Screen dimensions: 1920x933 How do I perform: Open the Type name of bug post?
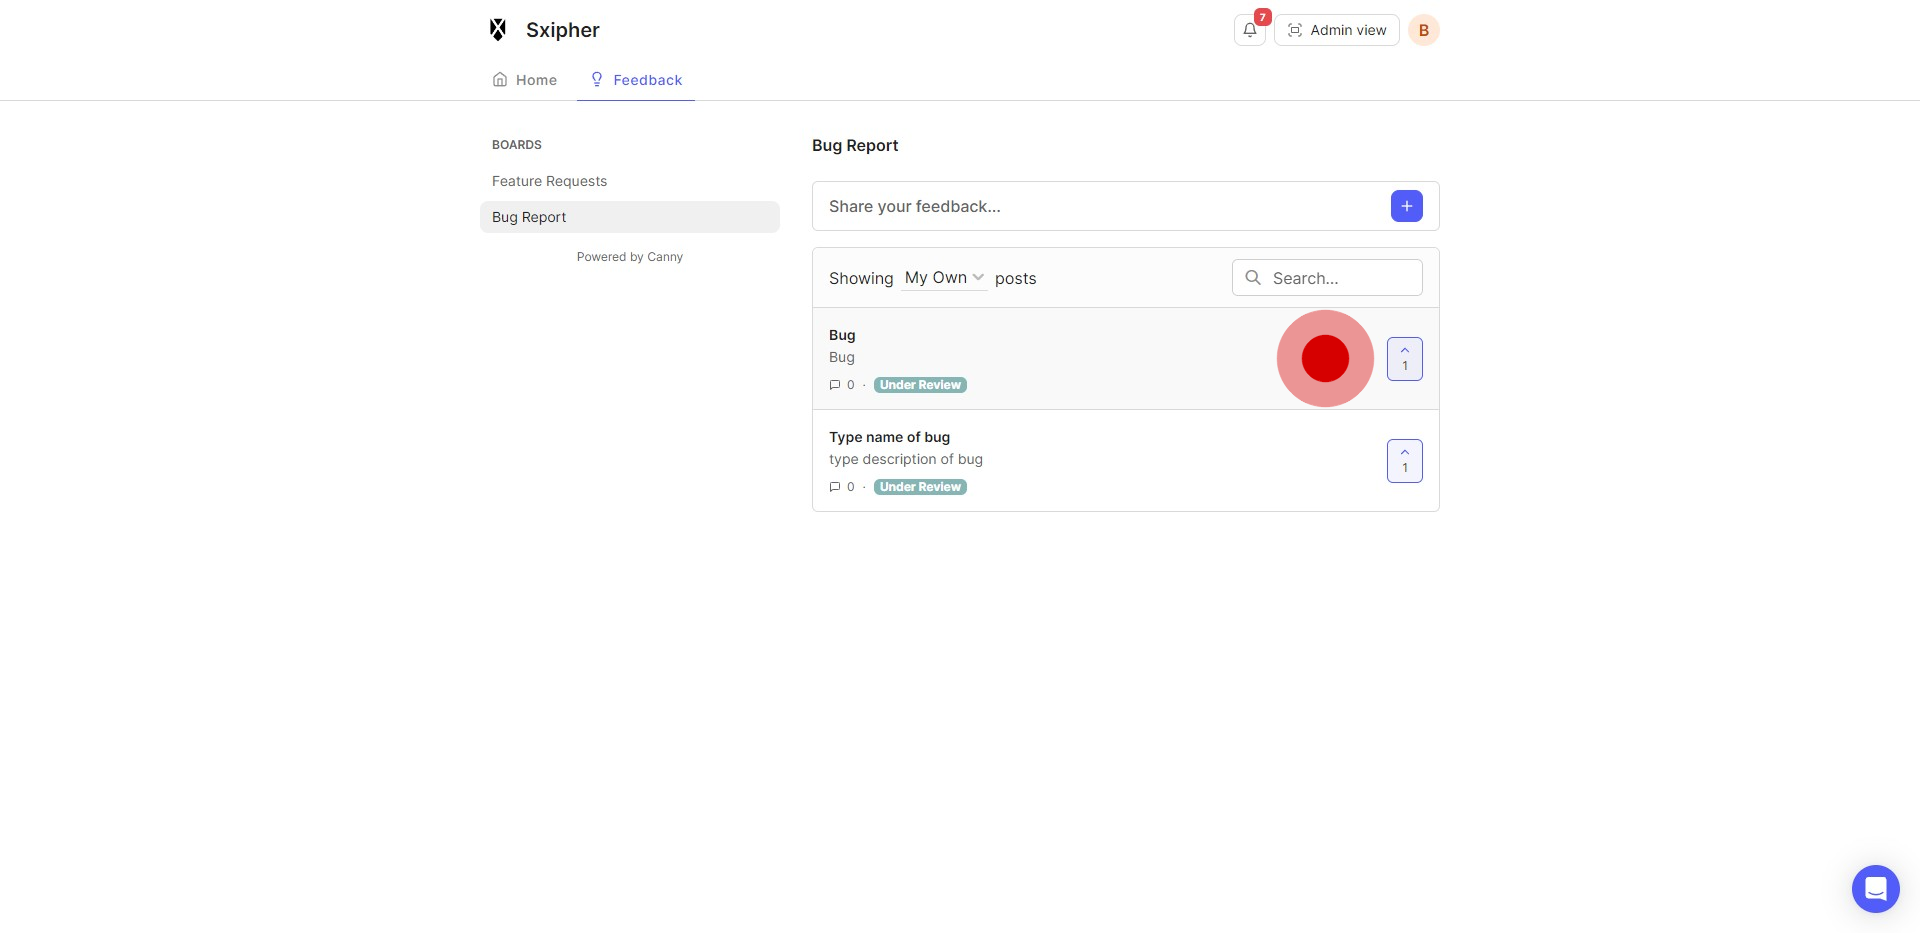[x=889, y=437]
